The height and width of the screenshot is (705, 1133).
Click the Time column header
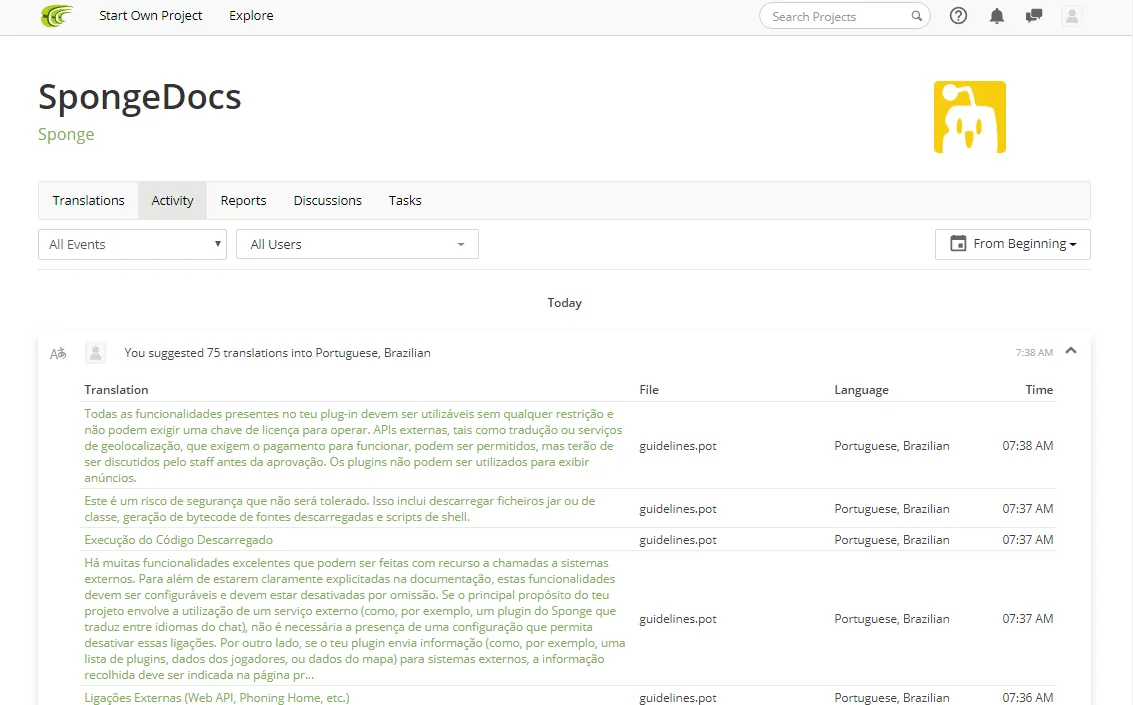(x=1039, y=389)
